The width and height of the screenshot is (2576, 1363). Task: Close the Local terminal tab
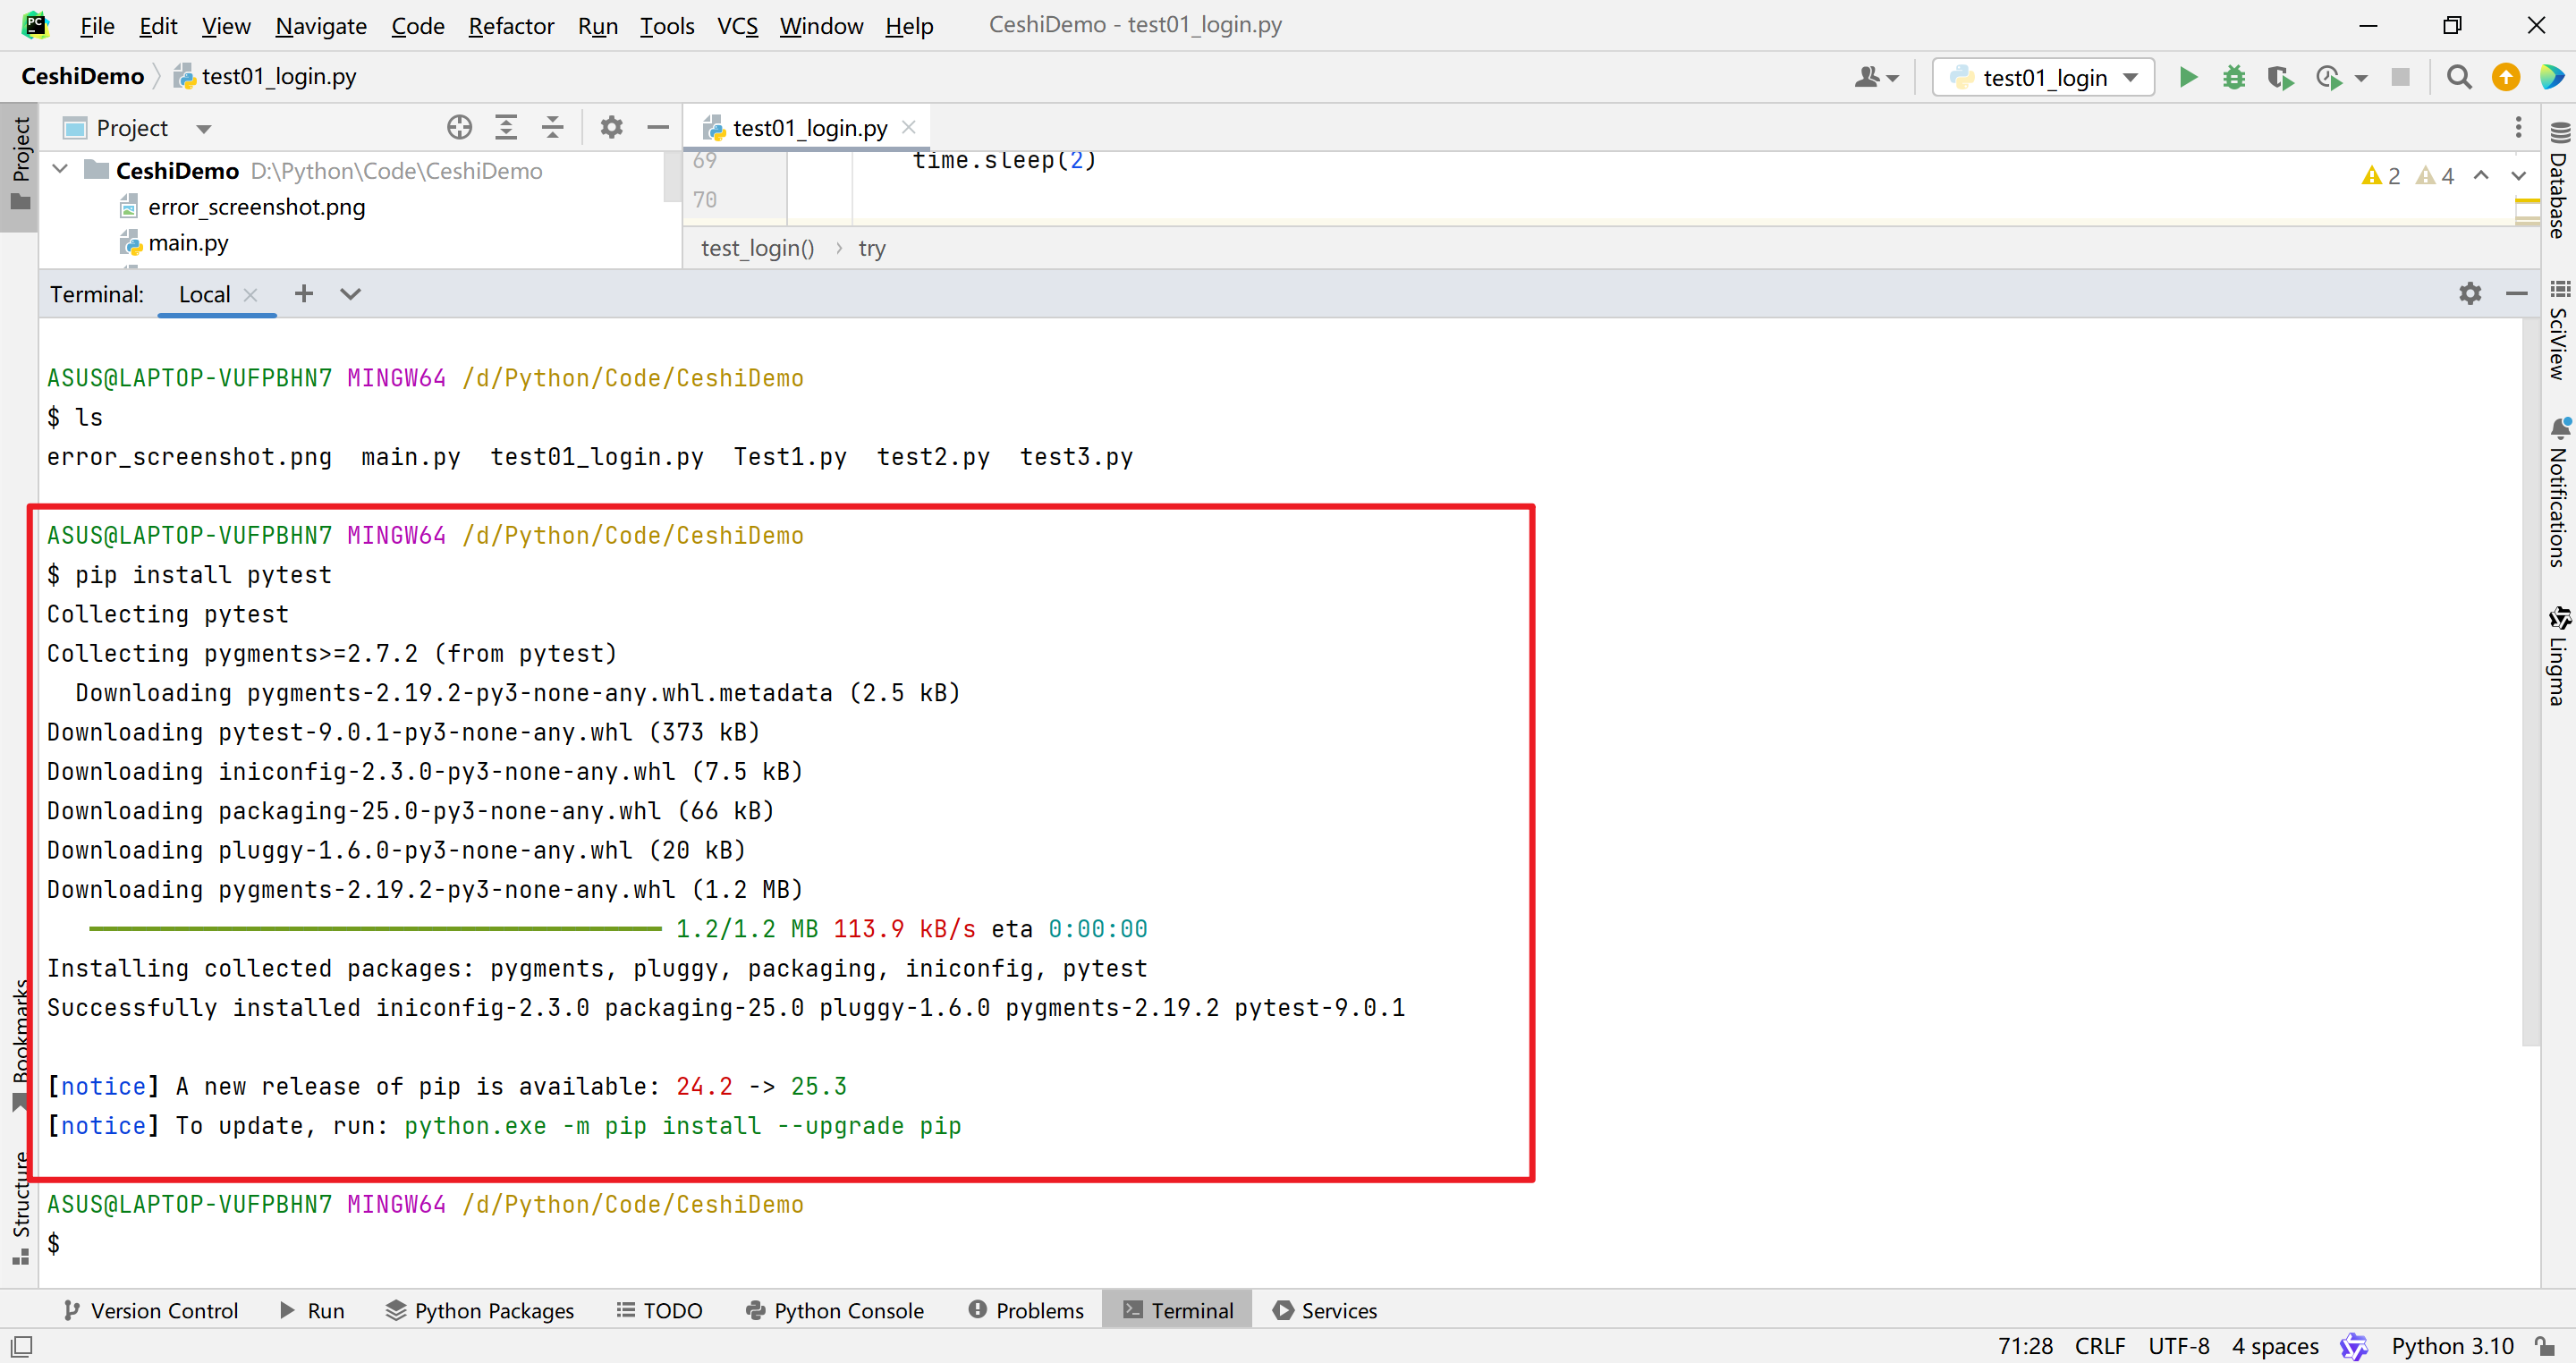point(251,294)
